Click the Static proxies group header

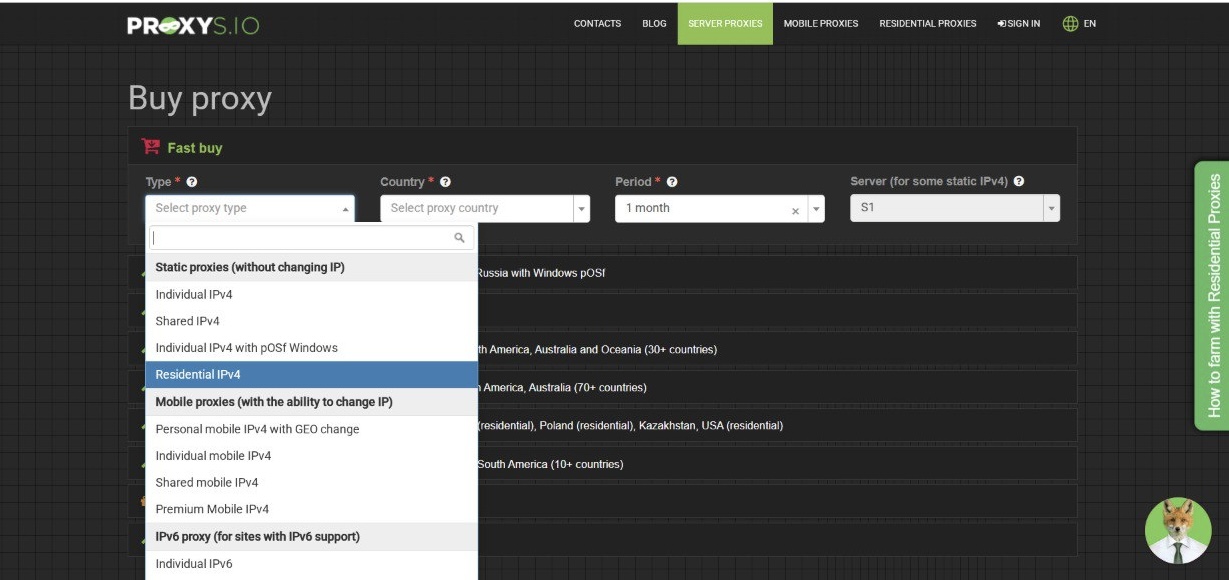(311, 267)
